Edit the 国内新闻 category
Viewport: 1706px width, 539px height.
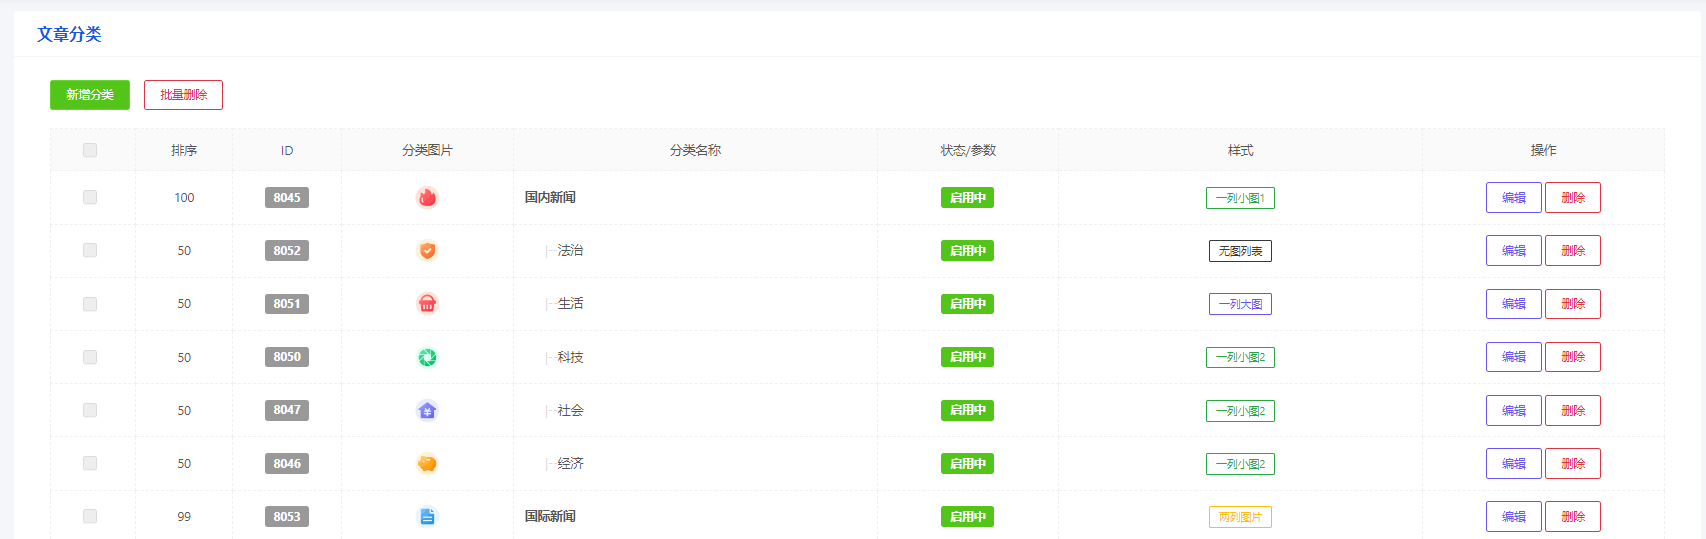tap(1513, 198)
